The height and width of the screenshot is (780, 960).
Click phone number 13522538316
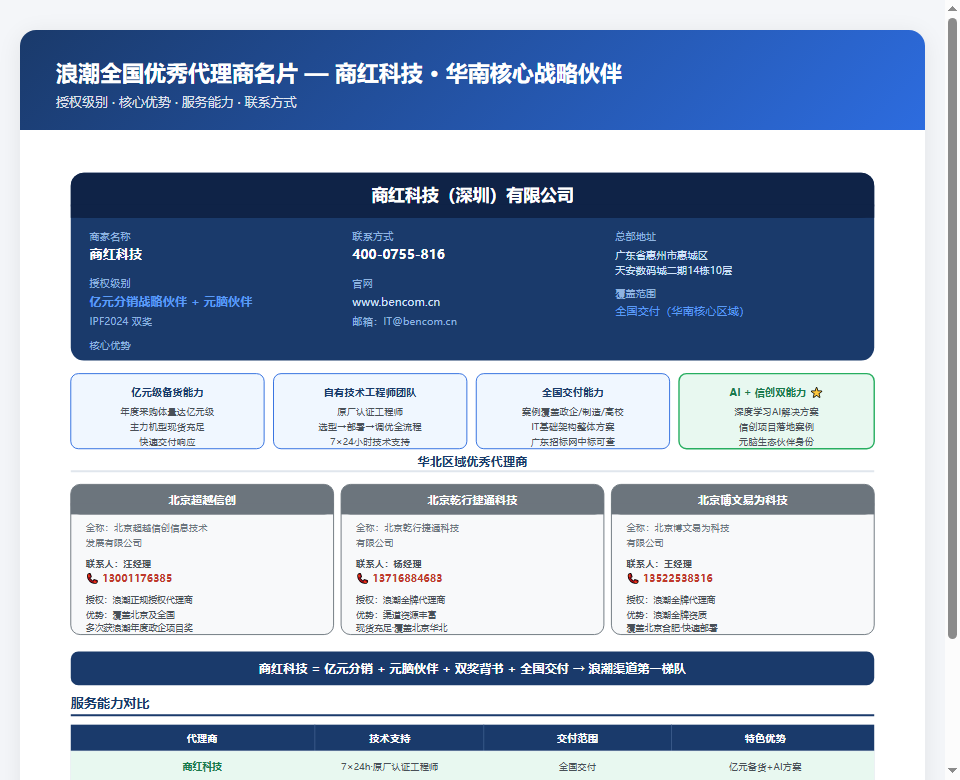(x=678, y=579)
